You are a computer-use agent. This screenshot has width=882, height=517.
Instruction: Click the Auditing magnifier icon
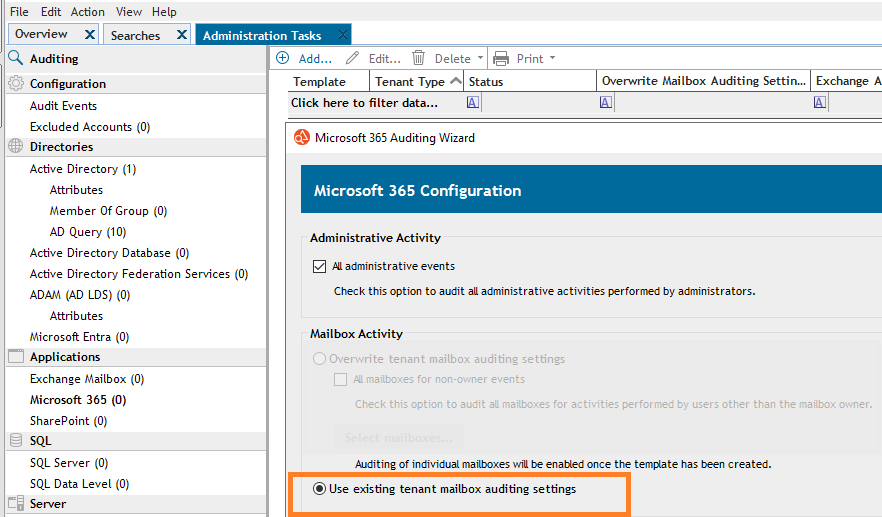point(16,58)
